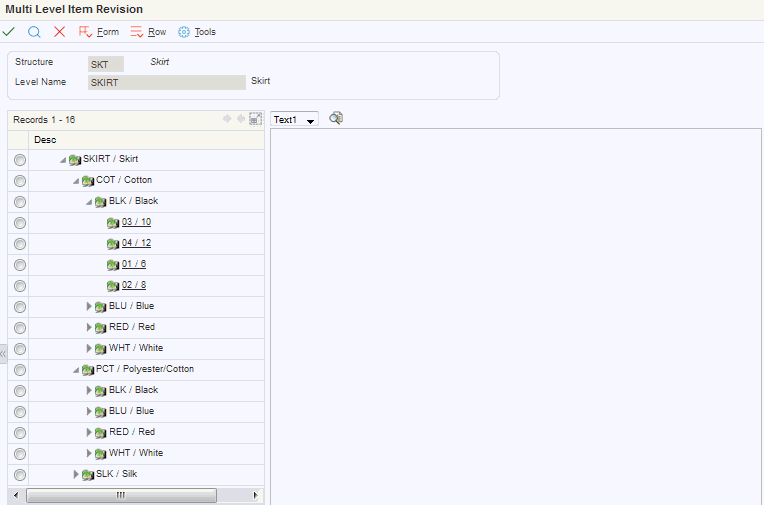
Task: Click the WHT / White icon under Cotton
Action: [100, 349]
